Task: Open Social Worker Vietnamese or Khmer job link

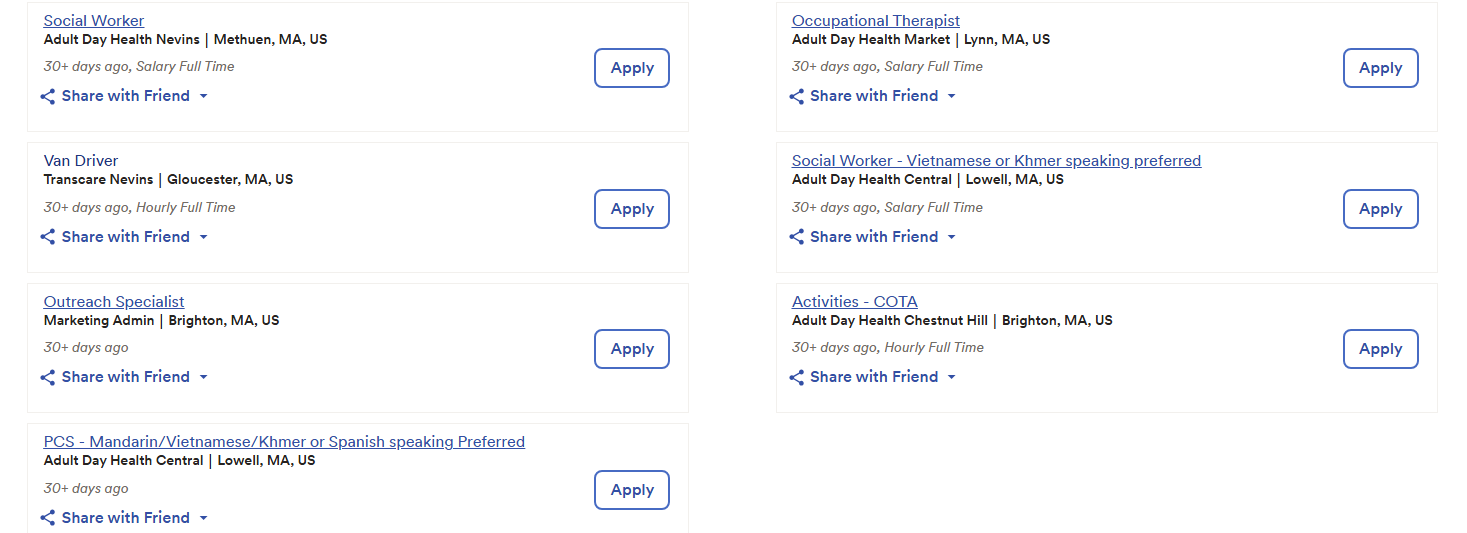Action: click(996, 161)
